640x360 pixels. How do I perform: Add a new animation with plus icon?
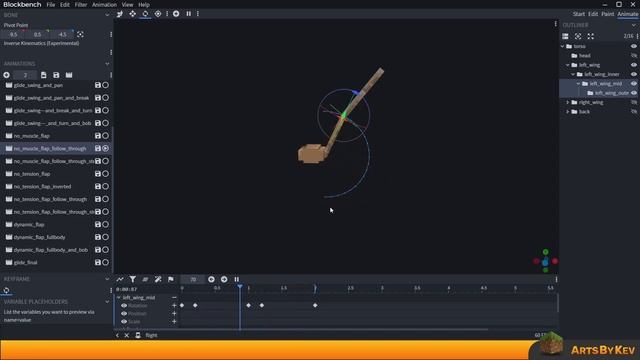7,75
